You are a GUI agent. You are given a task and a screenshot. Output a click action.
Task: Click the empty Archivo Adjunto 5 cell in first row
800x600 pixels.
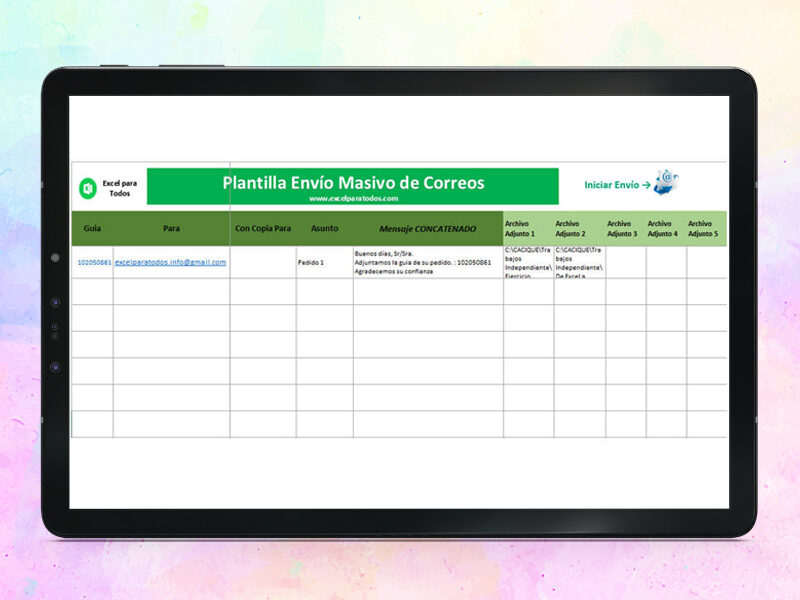pyautogui.click(x=707, y=262)
